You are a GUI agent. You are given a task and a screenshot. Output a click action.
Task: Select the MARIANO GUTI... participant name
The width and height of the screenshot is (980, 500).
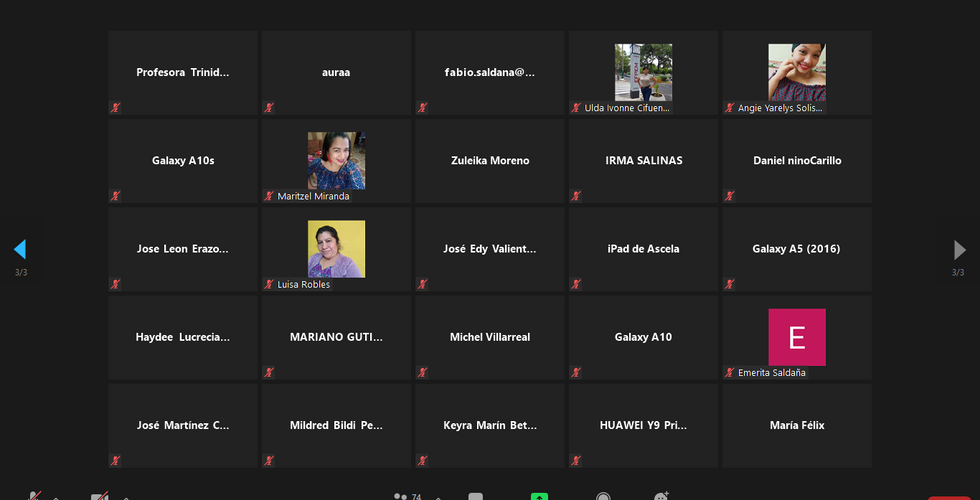336,337
